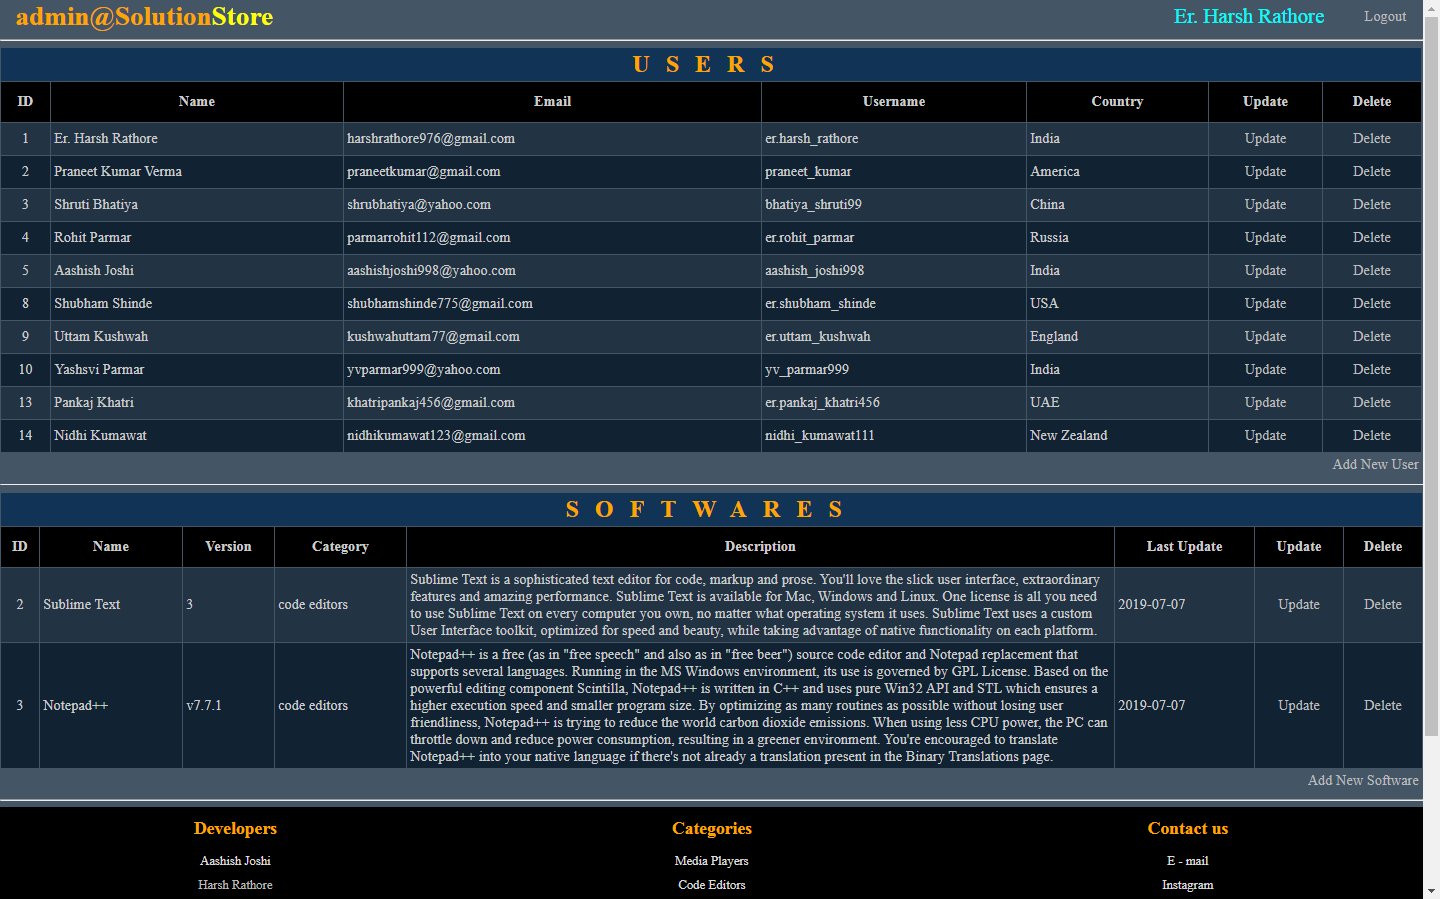Delete the Sublime Text software entry
The width and height of the screenshot is (1440, 899).
click(x=1382, y=605)
